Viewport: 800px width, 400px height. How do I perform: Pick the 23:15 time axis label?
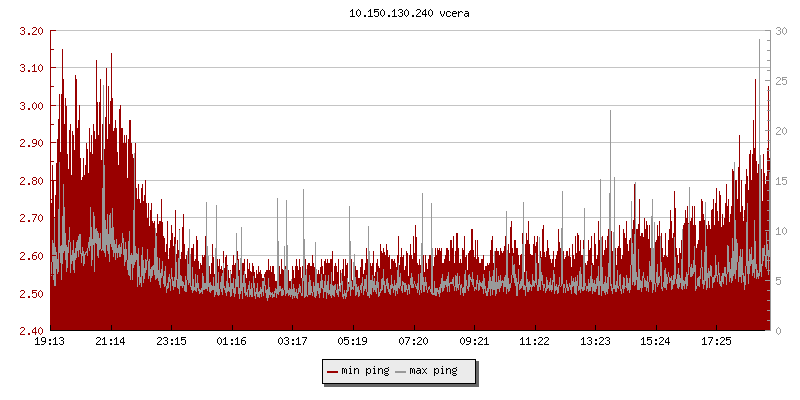click(171, 342)
